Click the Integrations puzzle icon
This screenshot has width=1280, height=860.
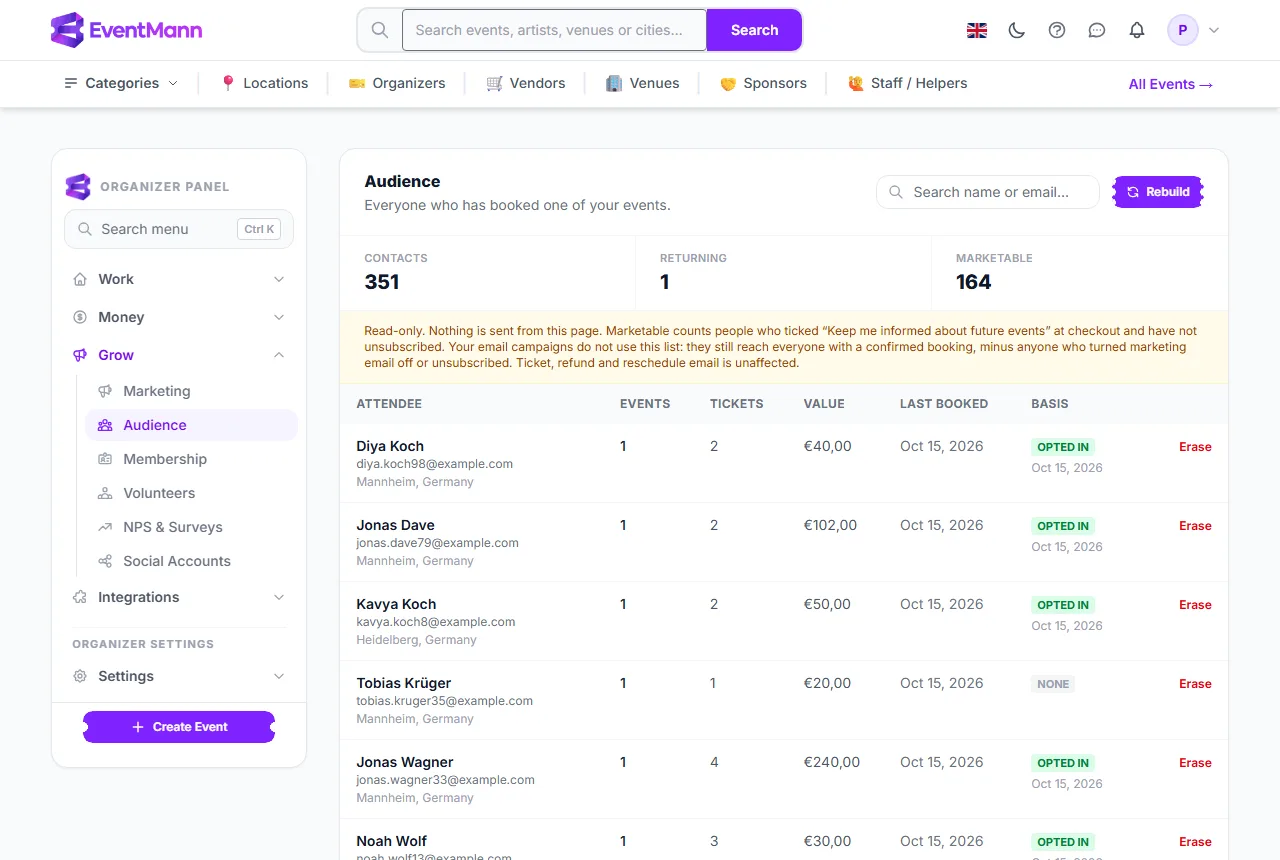click(x=80, y=597)
